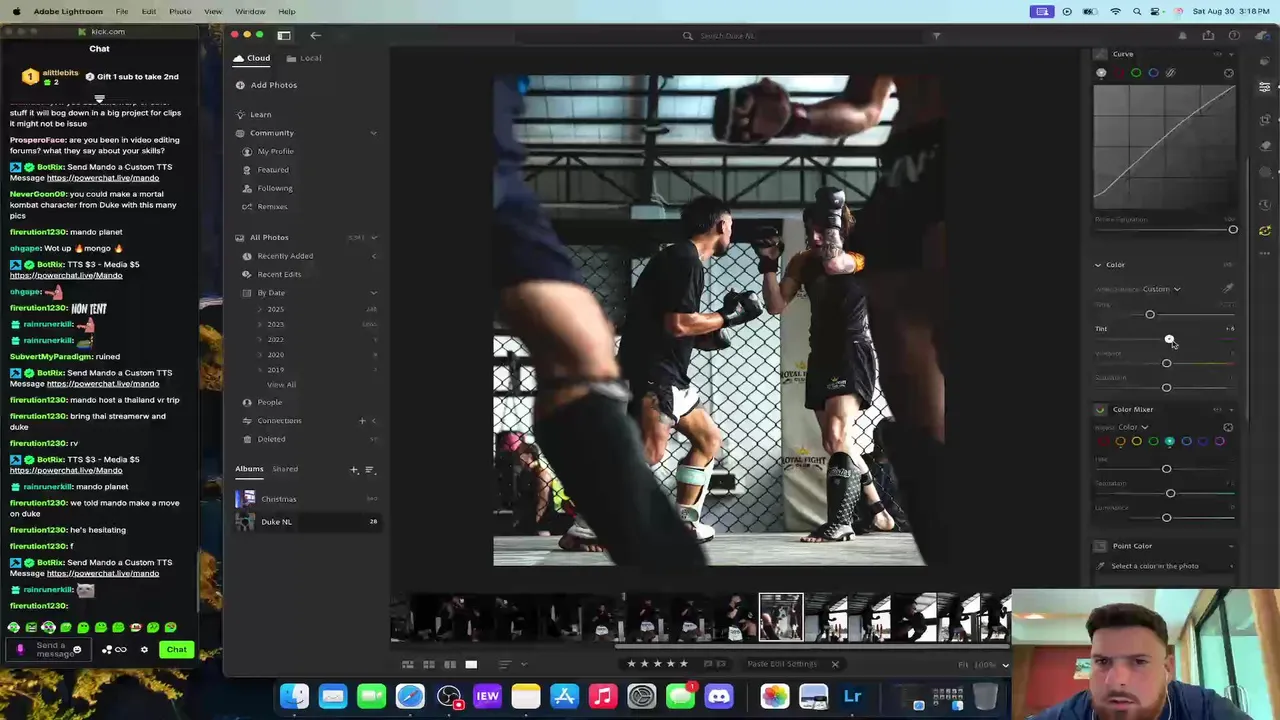Open the Photo menu in menu bar
This screenshot has width=1280, height=720.
coord(180,11)
